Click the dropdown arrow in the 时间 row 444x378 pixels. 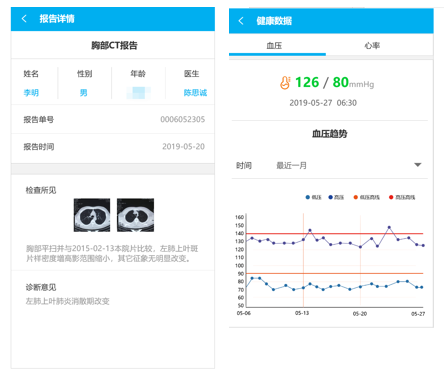pos(417,165)
